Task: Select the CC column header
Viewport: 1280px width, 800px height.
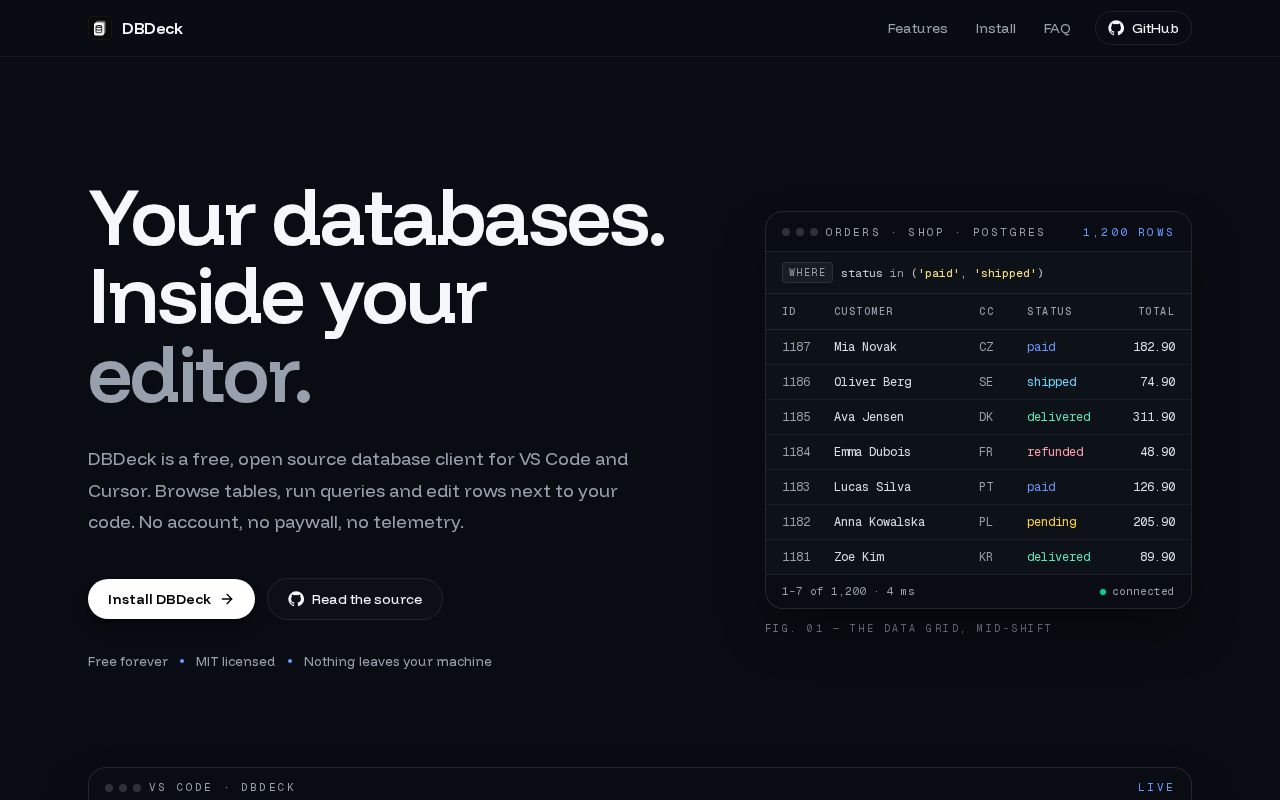Action: tap(987, 311)
